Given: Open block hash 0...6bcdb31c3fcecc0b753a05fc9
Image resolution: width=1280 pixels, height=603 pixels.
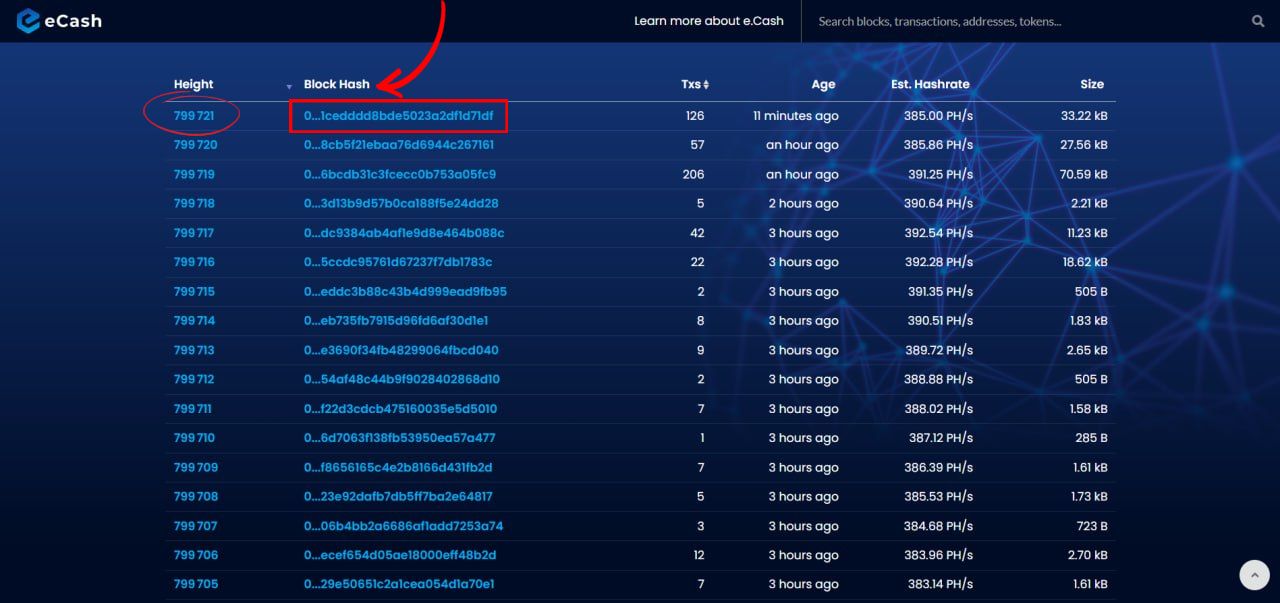Looking at the screenshot, I should (399, 174).
